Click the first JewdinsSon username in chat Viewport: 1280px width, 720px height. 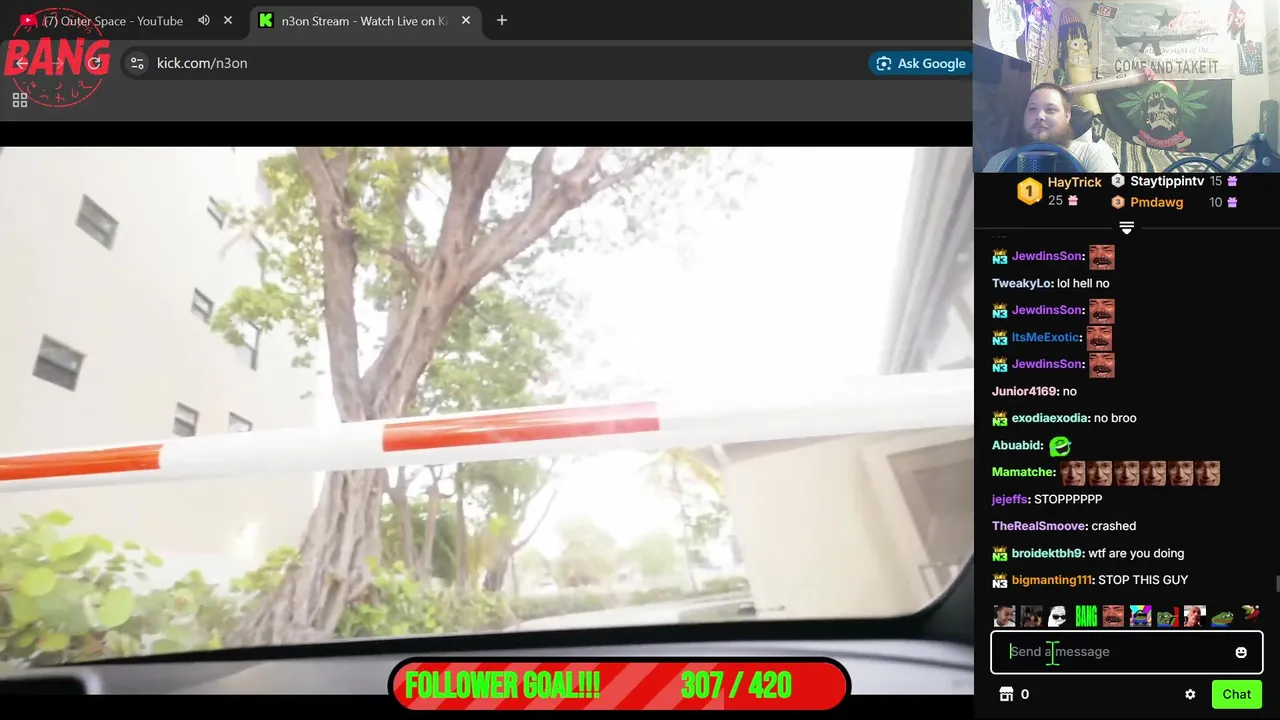point(1048,256)
